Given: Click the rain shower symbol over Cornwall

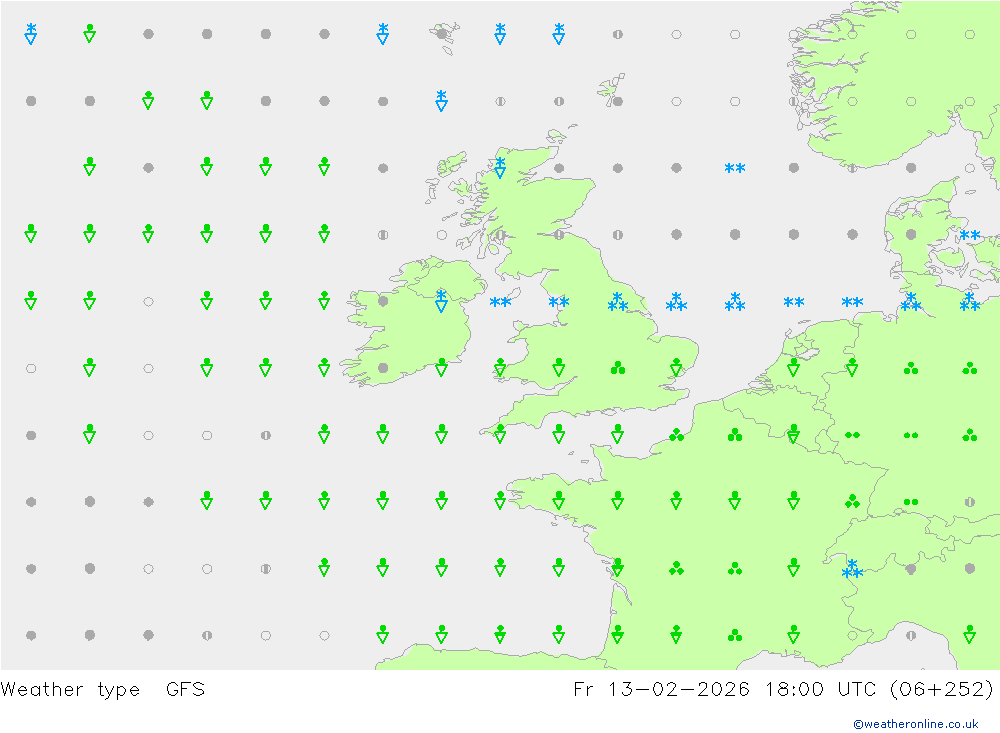Looking at the screenshot, I should pos(500,434).
